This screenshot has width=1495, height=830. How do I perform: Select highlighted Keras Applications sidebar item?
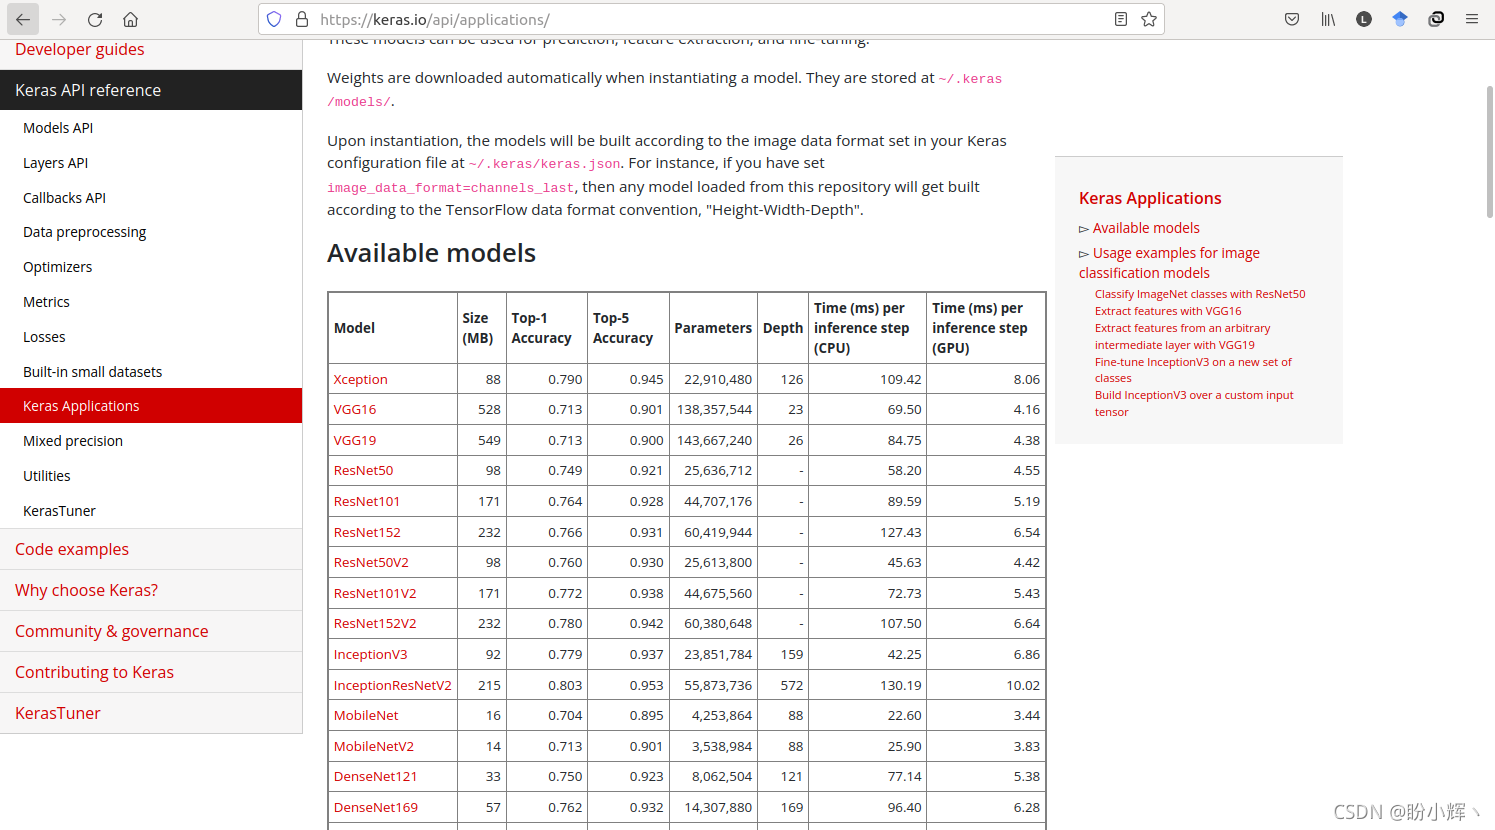[x=151, y=406]
